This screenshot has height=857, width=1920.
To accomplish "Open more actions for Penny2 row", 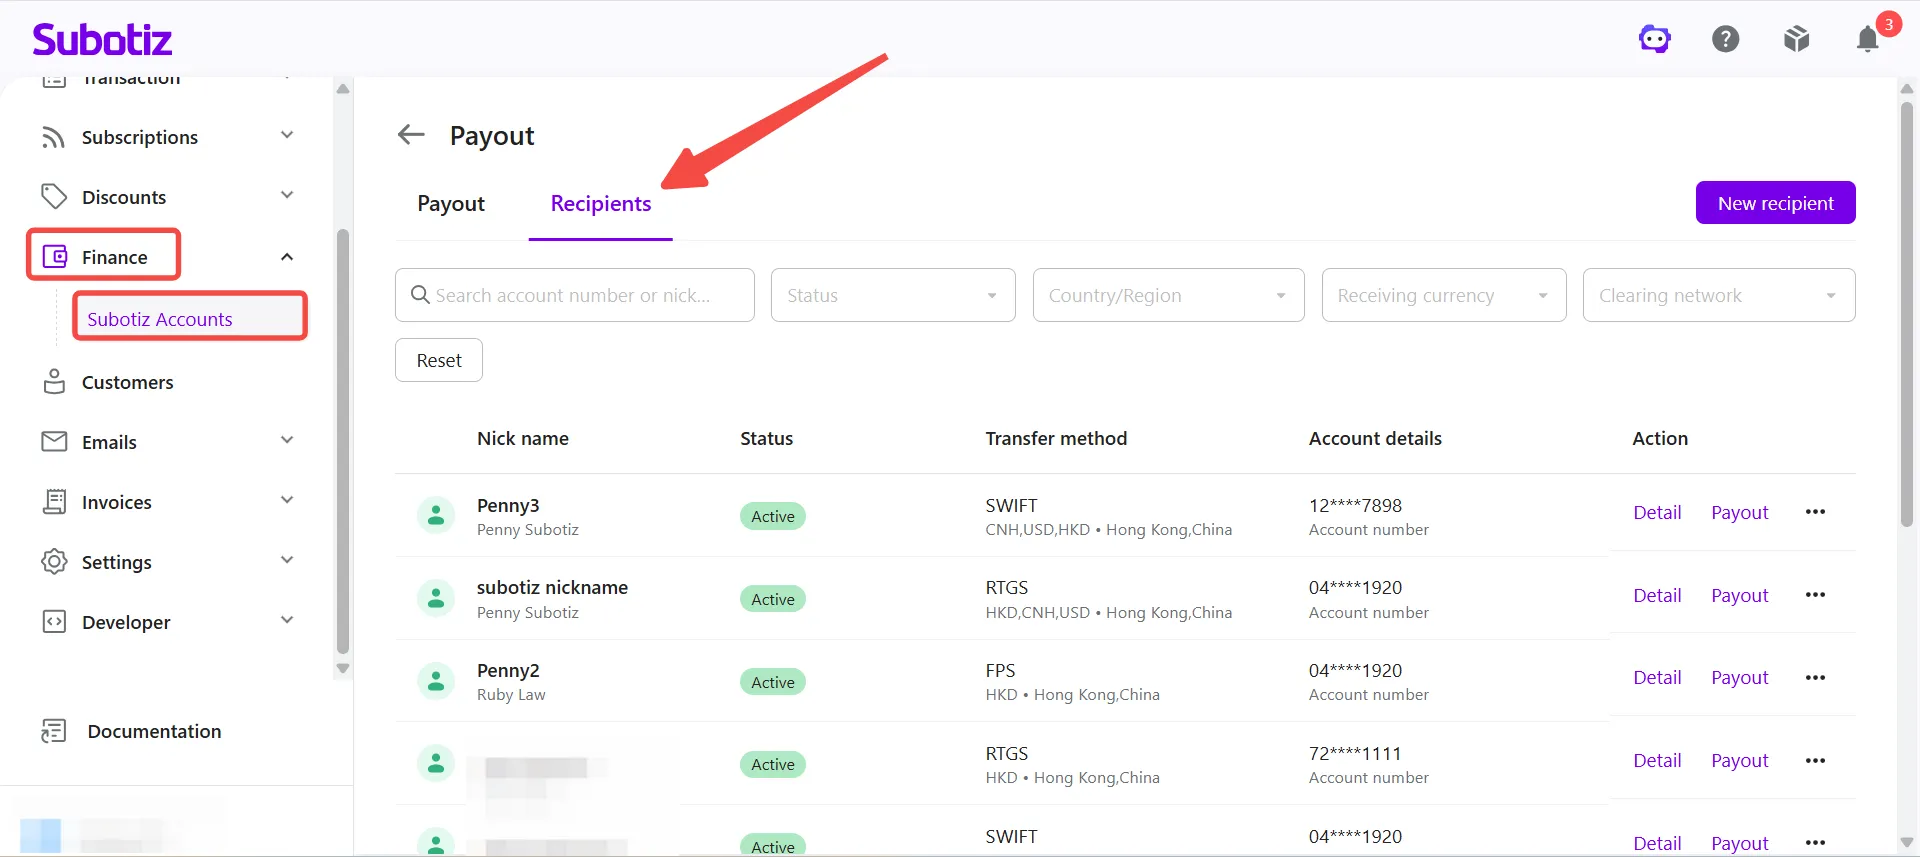I will [1815, 677].
